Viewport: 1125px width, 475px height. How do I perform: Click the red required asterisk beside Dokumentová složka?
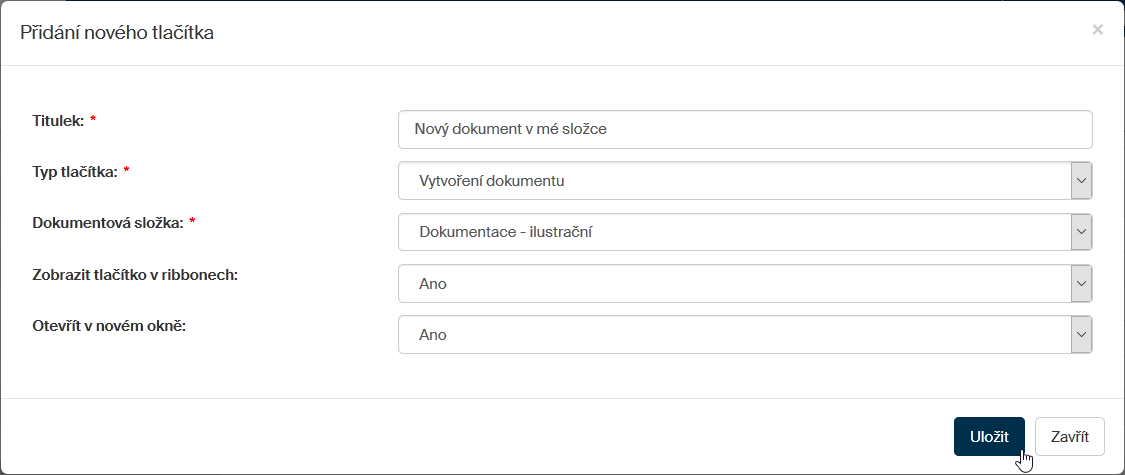tap(192, 223)
